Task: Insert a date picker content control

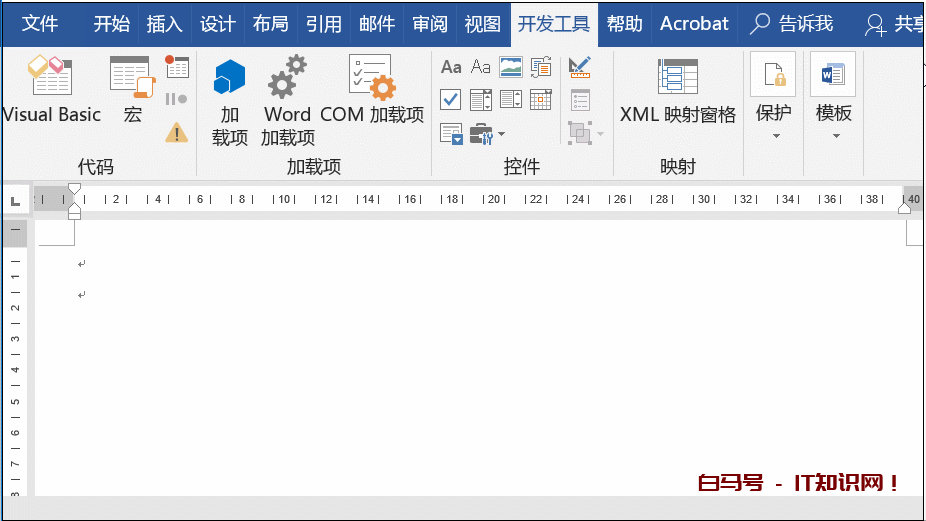Action: [x=541, y=99]
